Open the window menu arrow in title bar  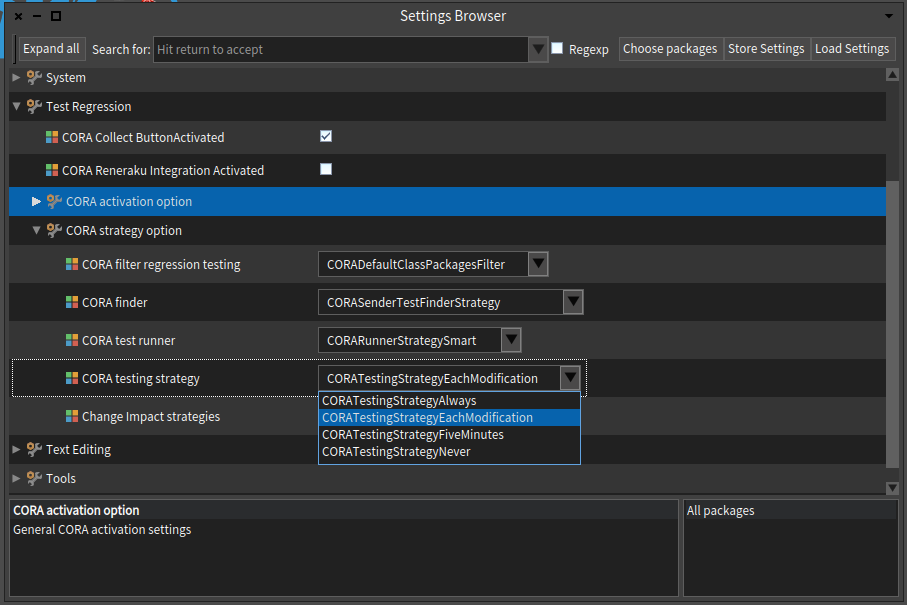[x=889, y=16]
